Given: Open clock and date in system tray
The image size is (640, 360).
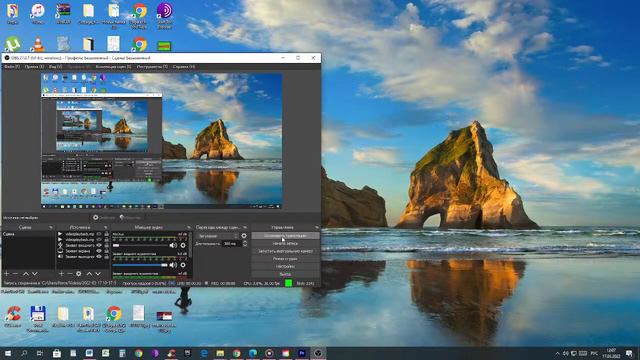Looking at the screenshot, I should click(611, 353).
